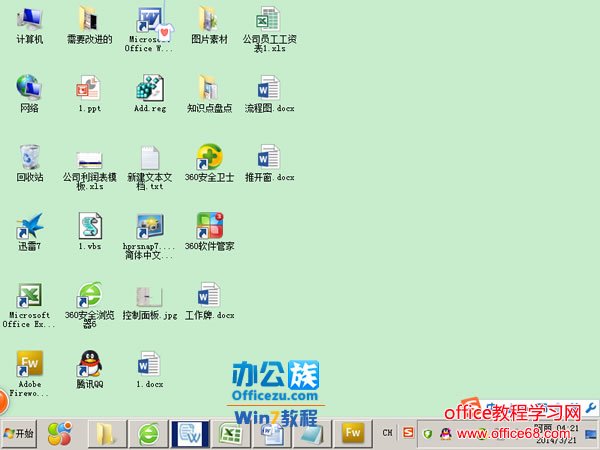Image resolution: width=600 pixels, height=450 pixels.
Task: Select the 流程图.docx document
Action: pyautogui.click(x=269, y=94)
